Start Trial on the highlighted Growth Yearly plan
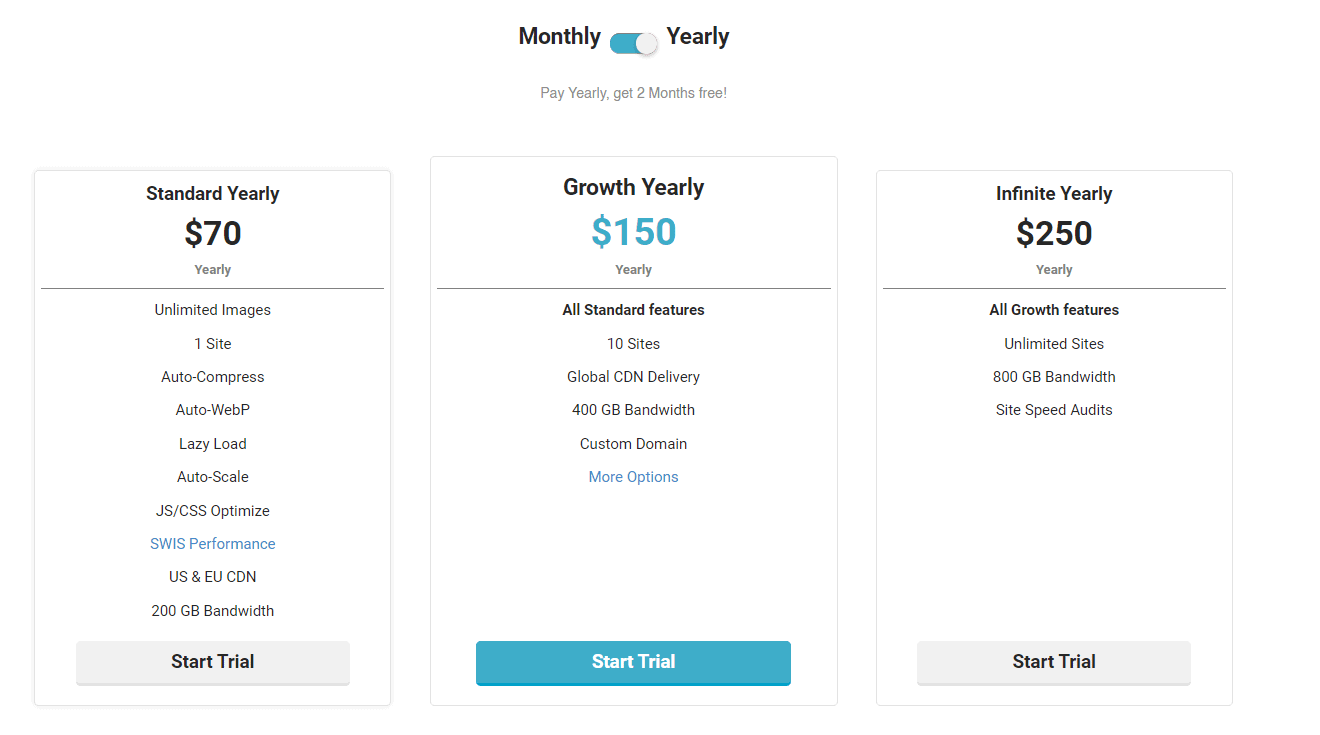The image size is (1320, 735). [633, 661]
